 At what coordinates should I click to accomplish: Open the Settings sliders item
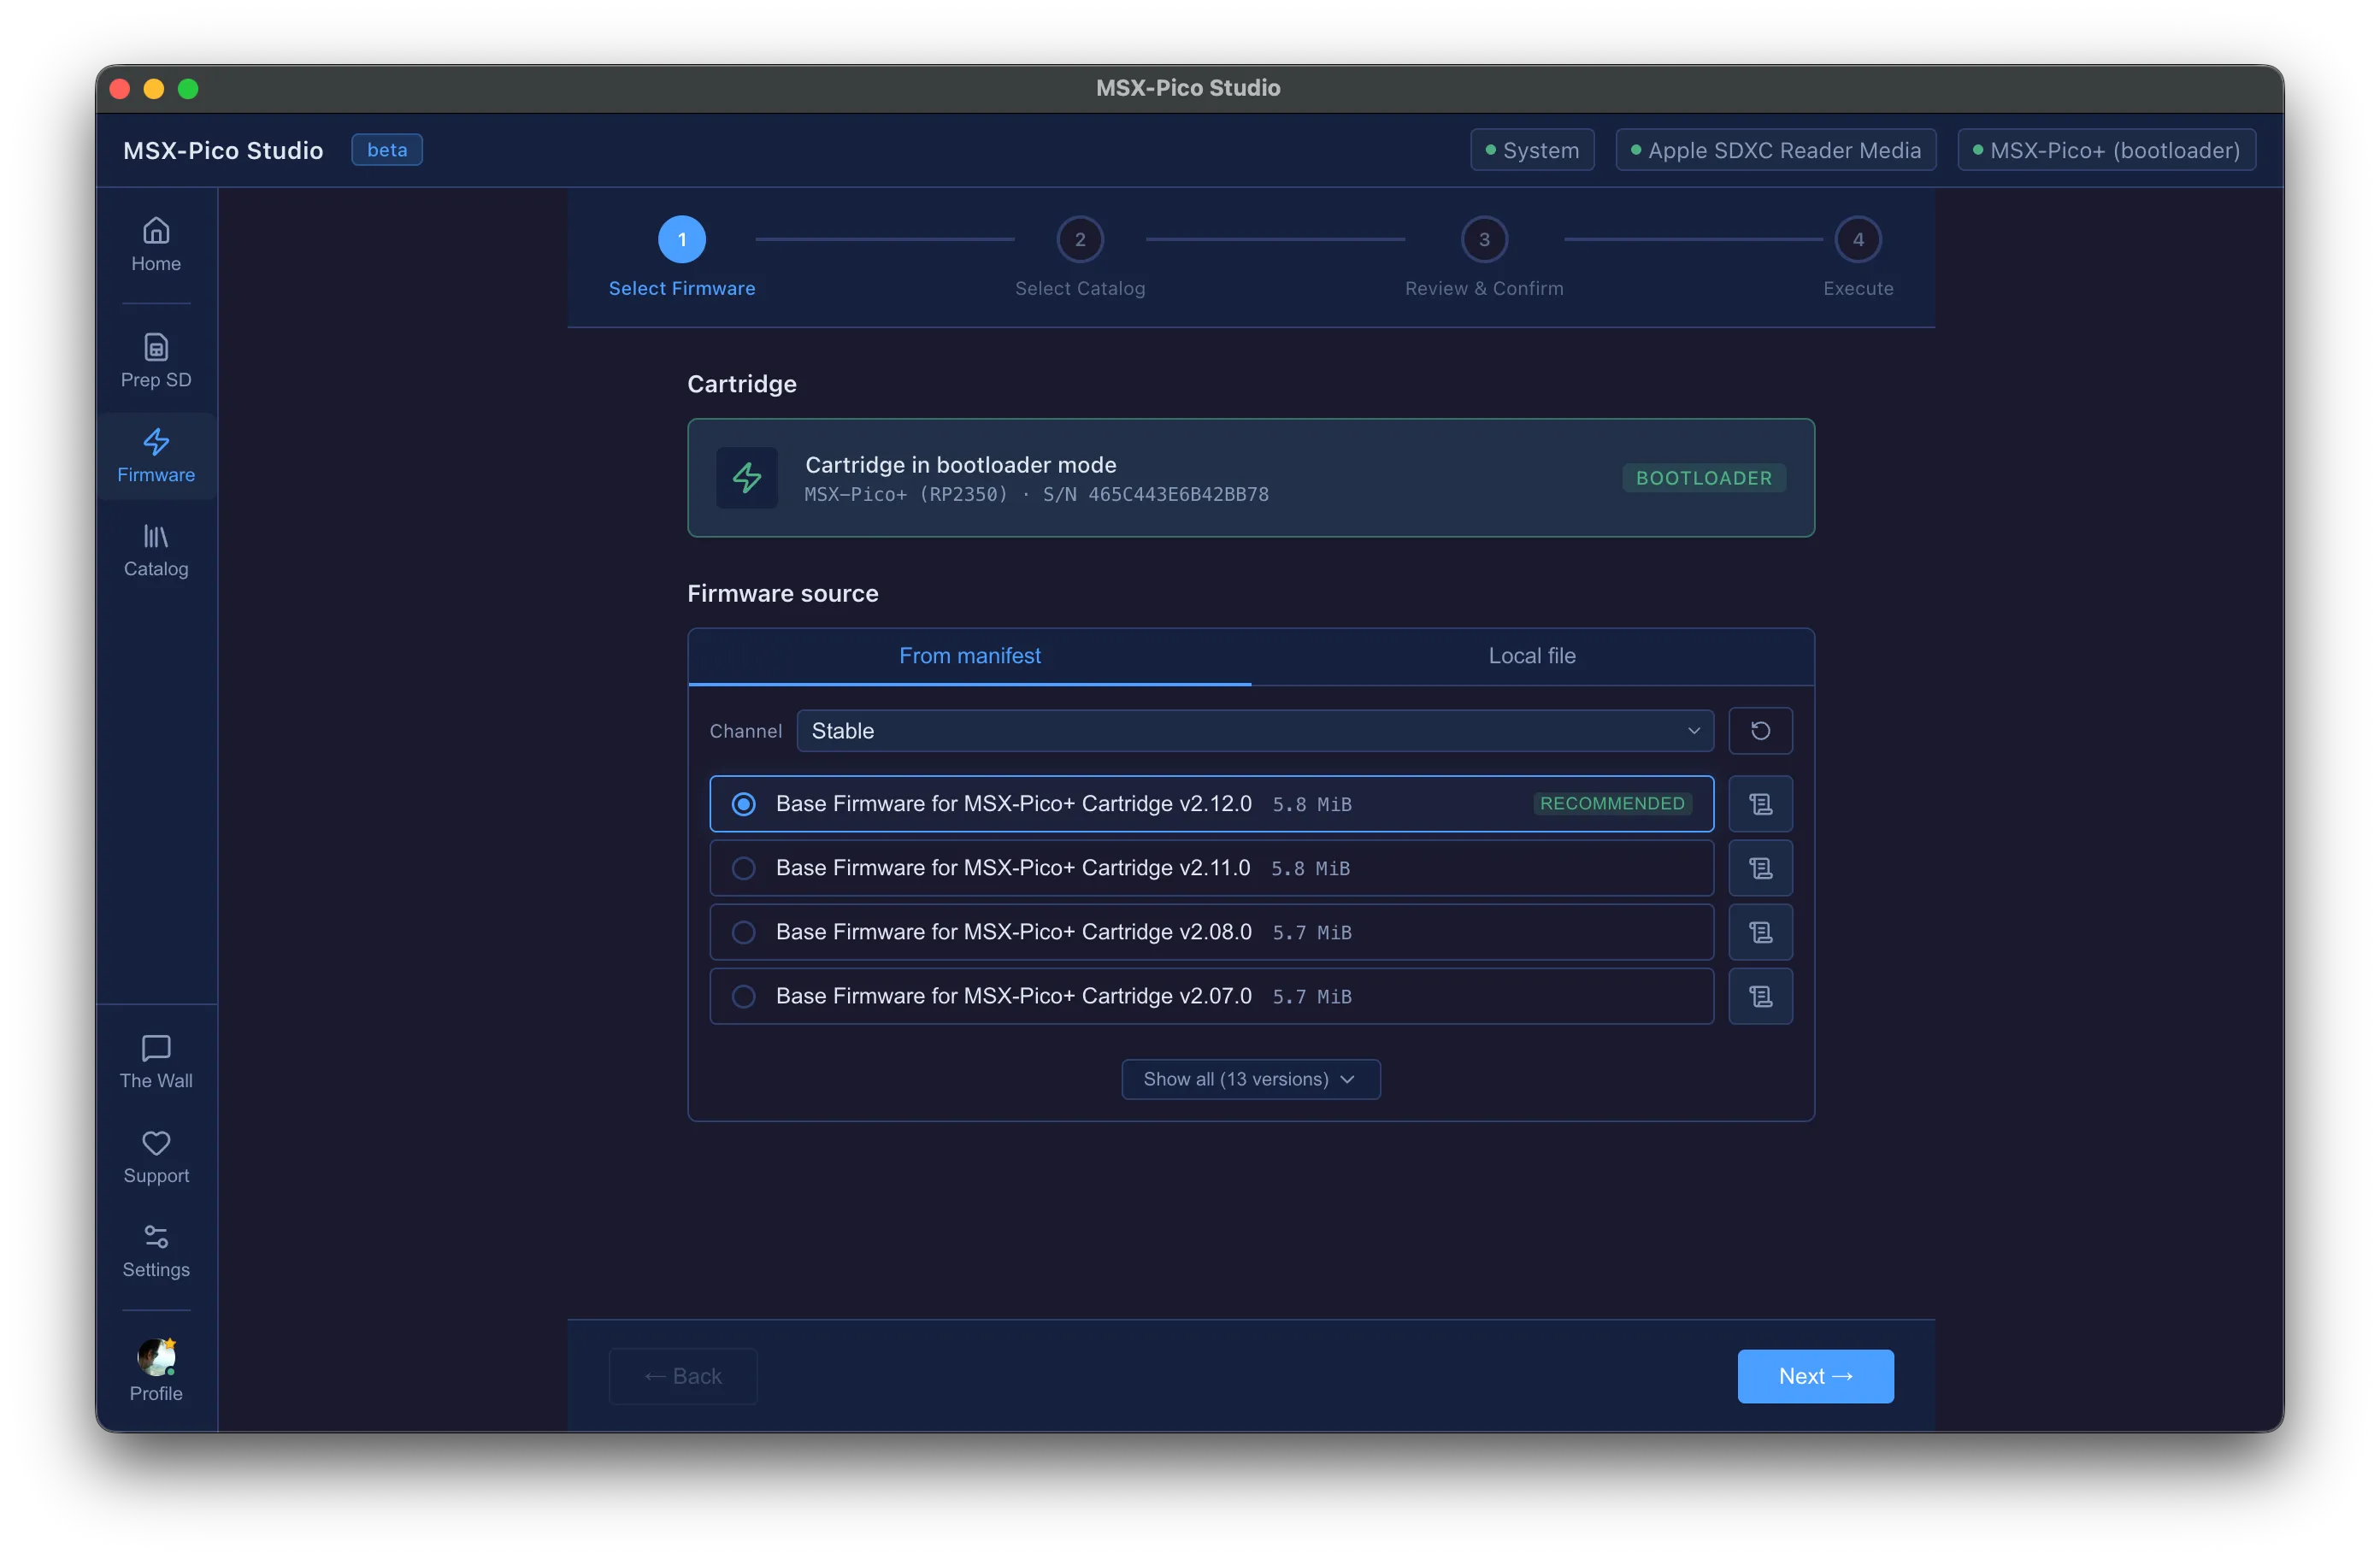tap(156, 1251)
